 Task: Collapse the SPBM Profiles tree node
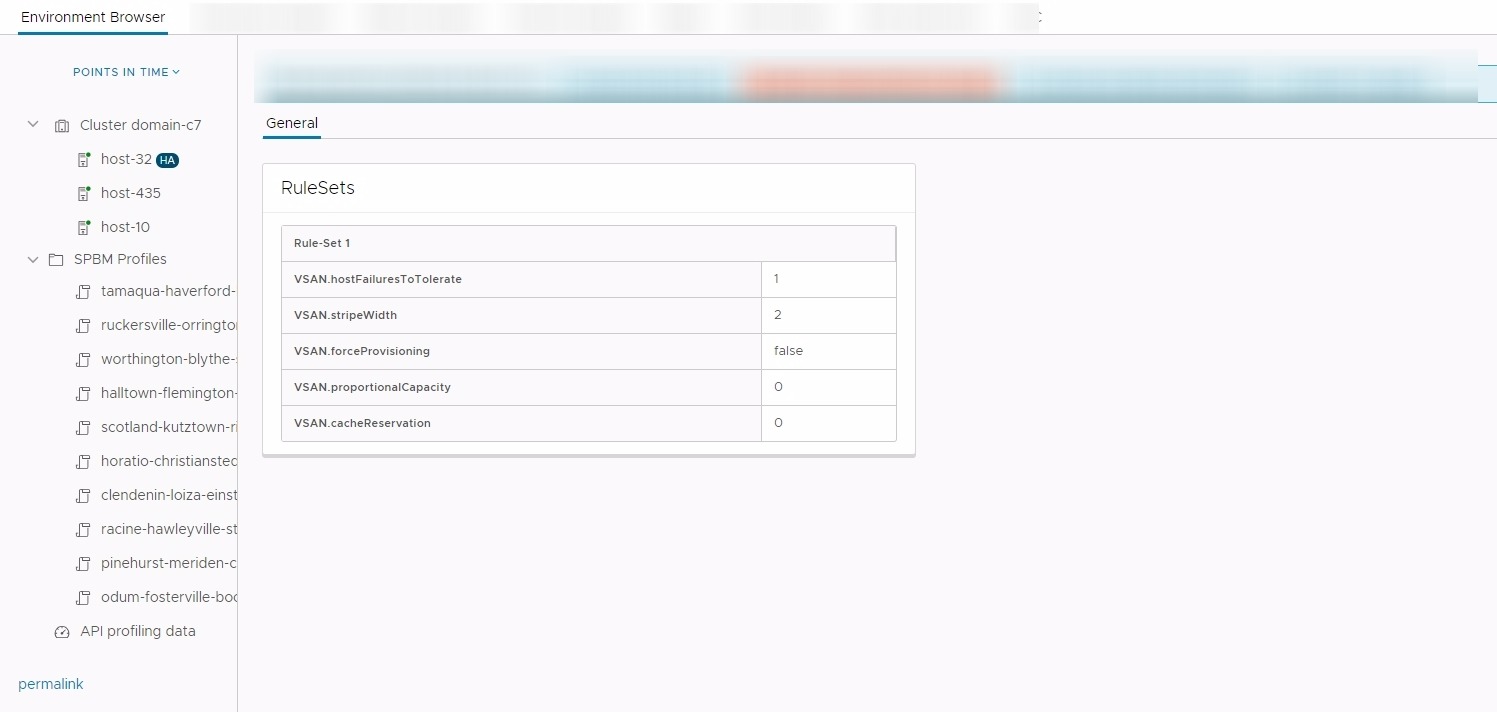(33, 259)
